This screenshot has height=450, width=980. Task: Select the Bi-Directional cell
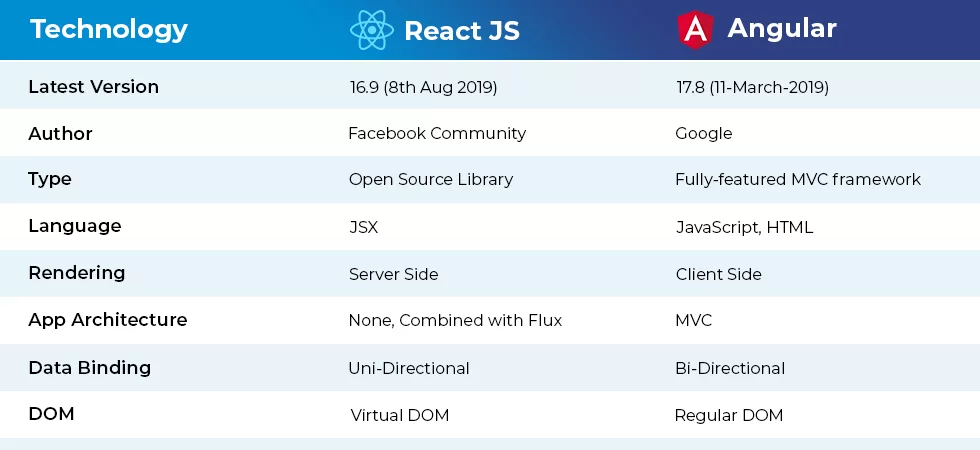731,368
